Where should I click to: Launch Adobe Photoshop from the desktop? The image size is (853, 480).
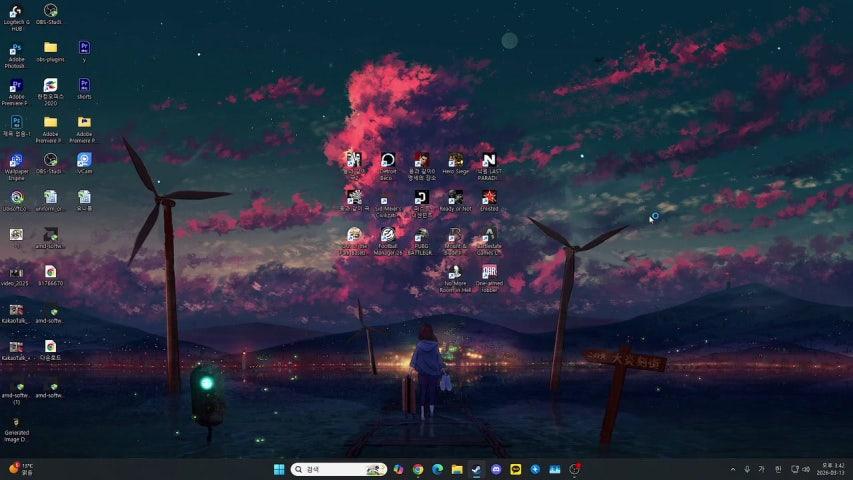tap(16, 50)
